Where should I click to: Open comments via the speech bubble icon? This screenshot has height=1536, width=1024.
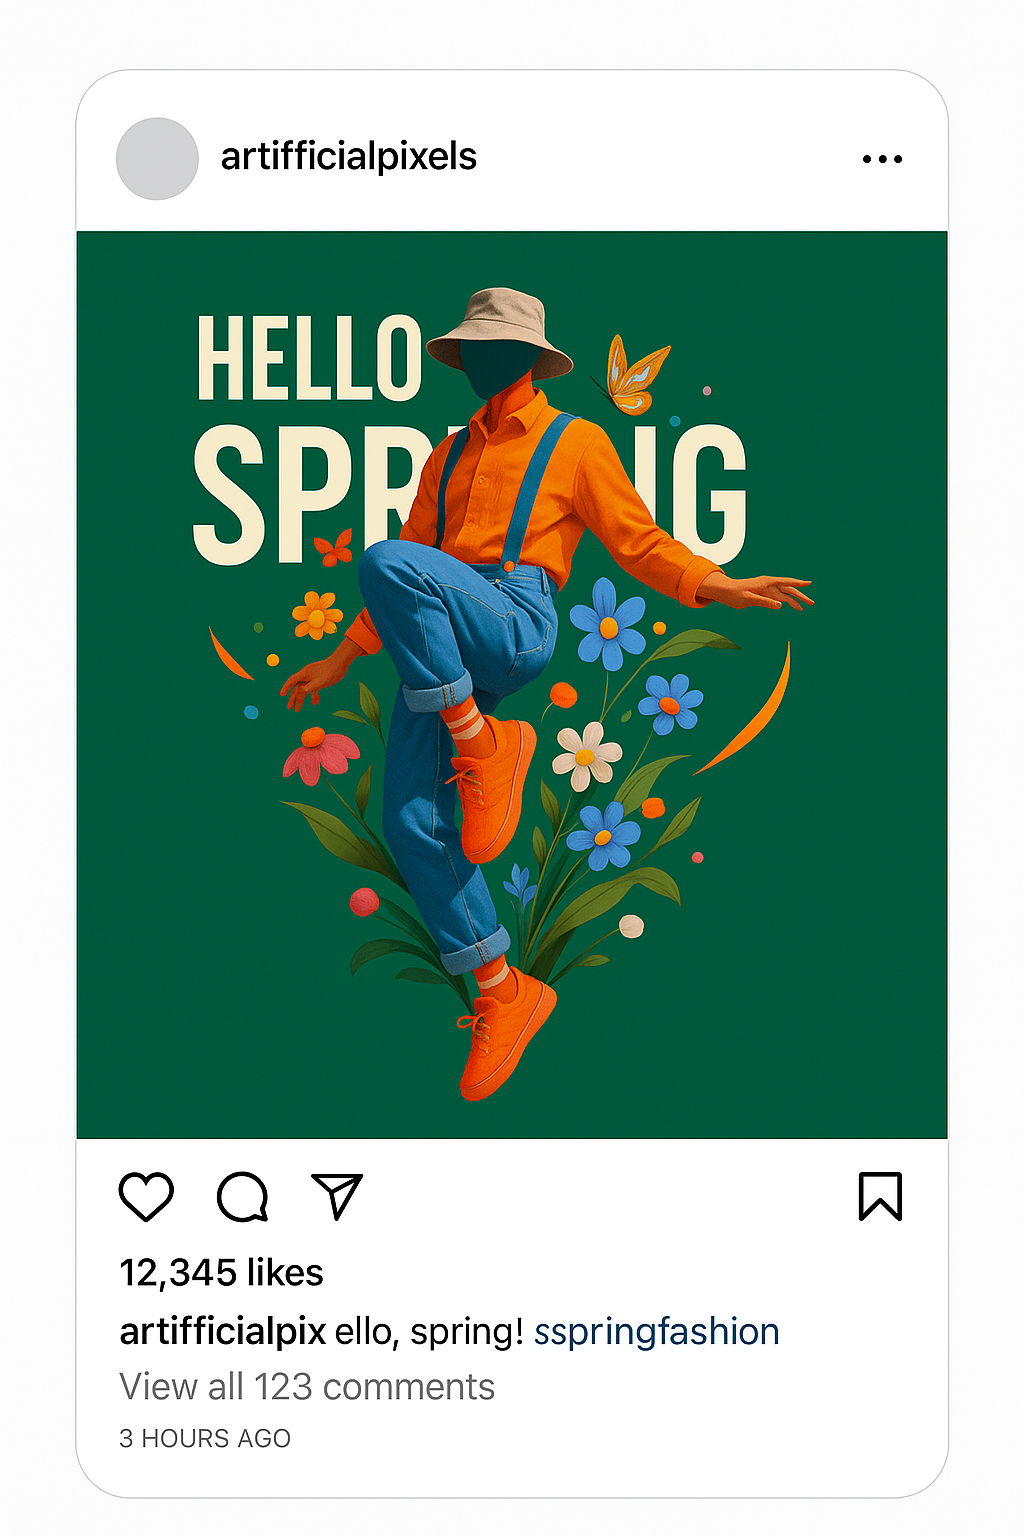pos(242,1196)
